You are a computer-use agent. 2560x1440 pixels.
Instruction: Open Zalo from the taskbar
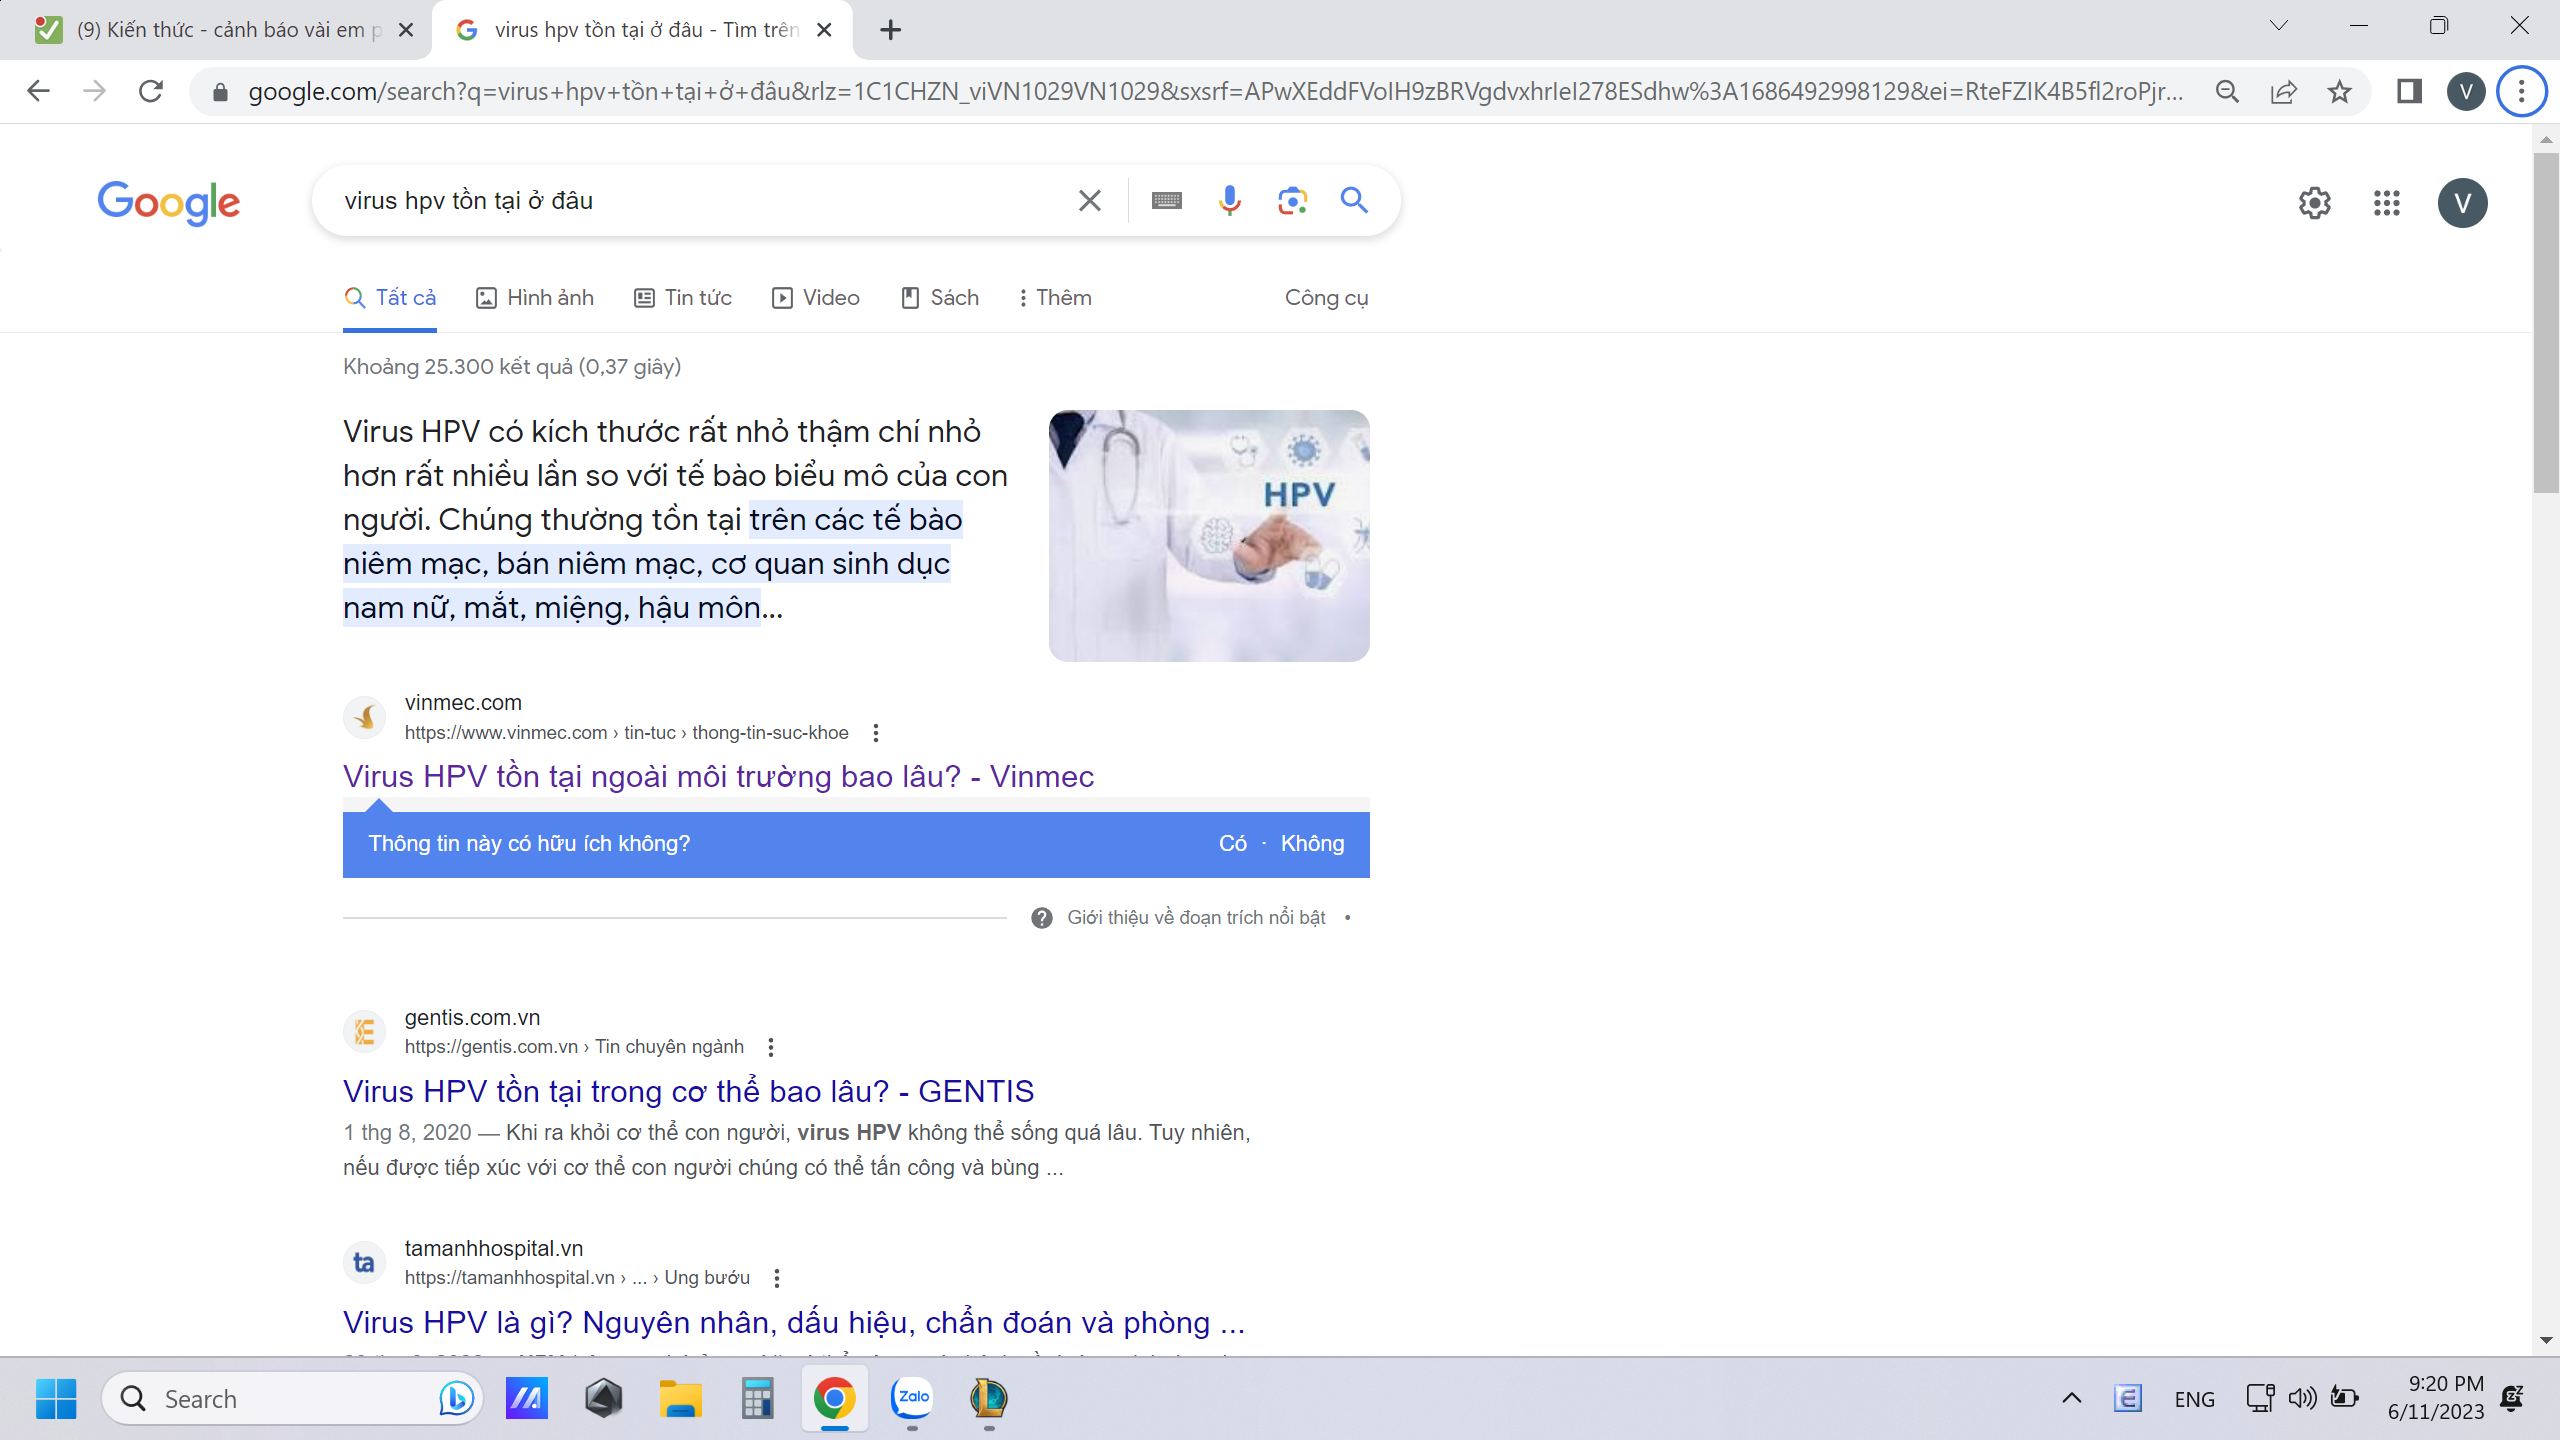[x=912, y=1398]
